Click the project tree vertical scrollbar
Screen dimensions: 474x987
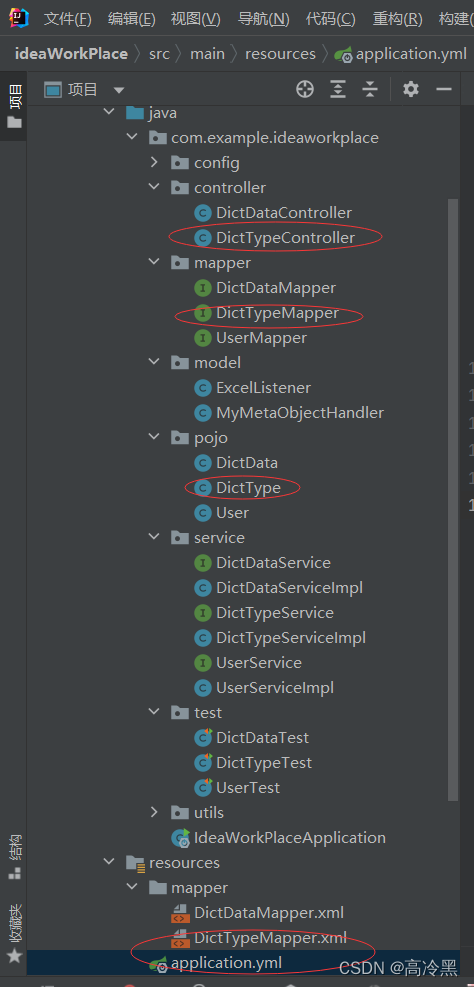(453, 500)
